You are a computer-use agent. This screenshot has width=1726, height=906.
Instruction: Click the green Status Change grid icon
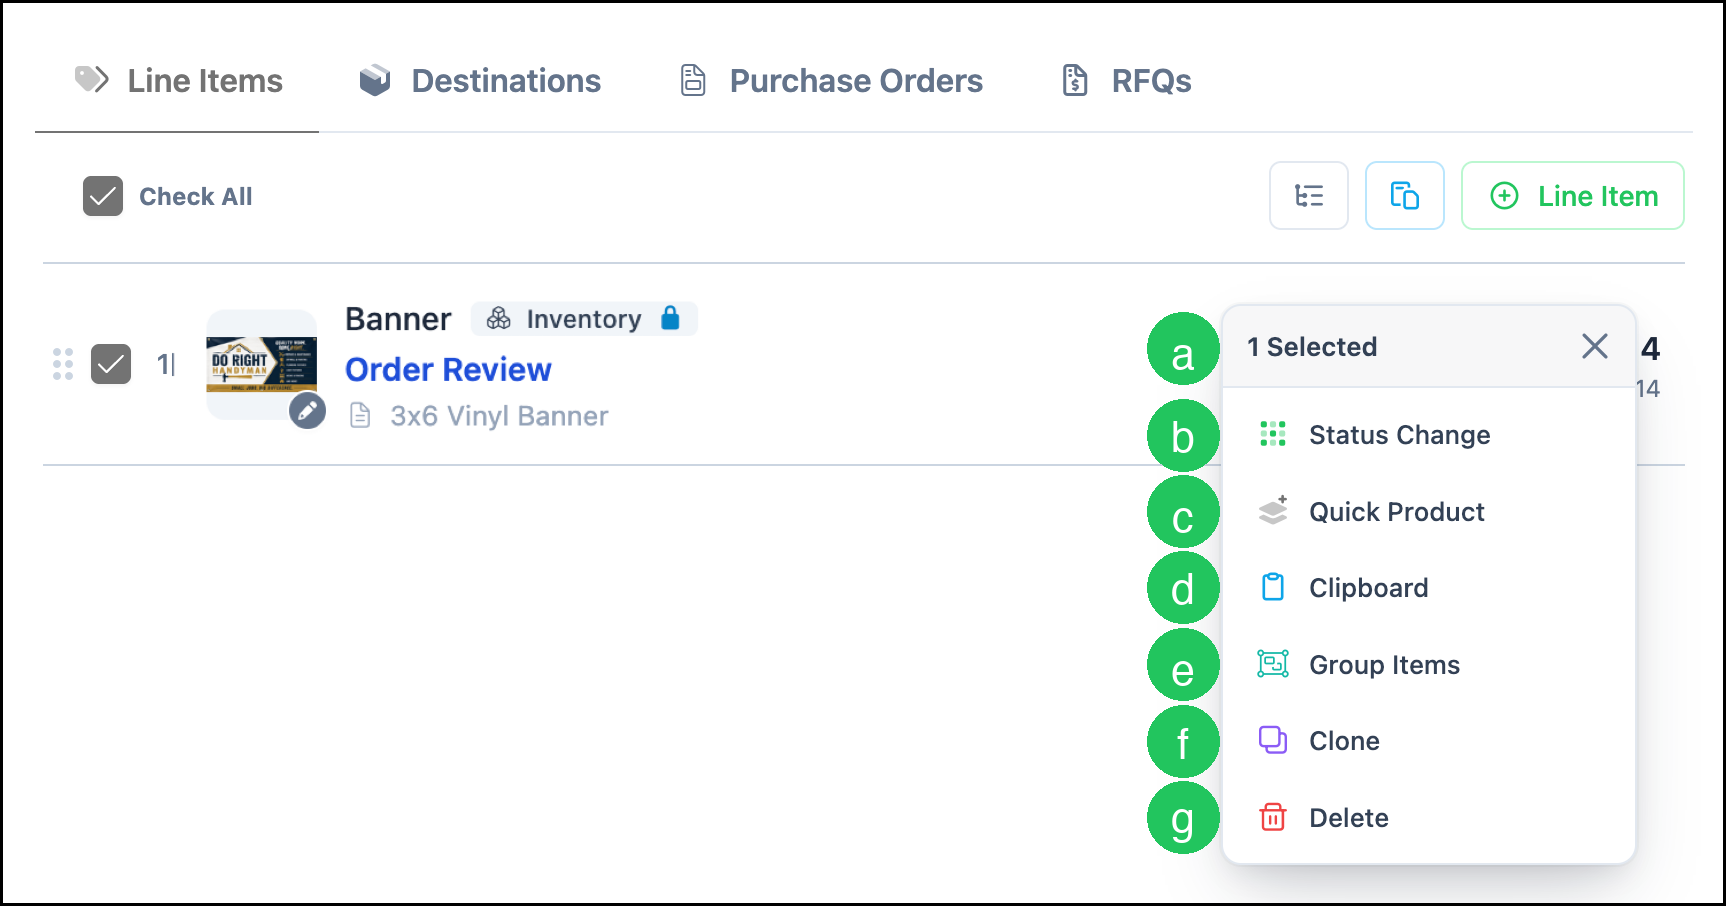(1272, 434)
